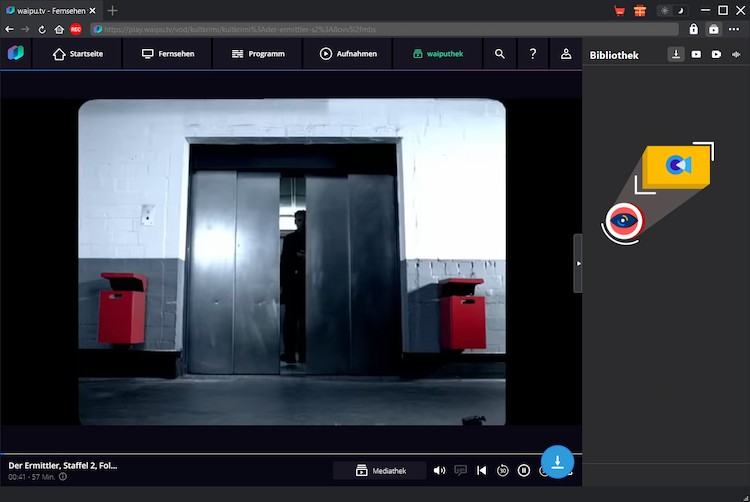Select the waipu.tv - Fernsehen tab
The height and width of the screenshot is (502, 750).
(x=50, y=11)
